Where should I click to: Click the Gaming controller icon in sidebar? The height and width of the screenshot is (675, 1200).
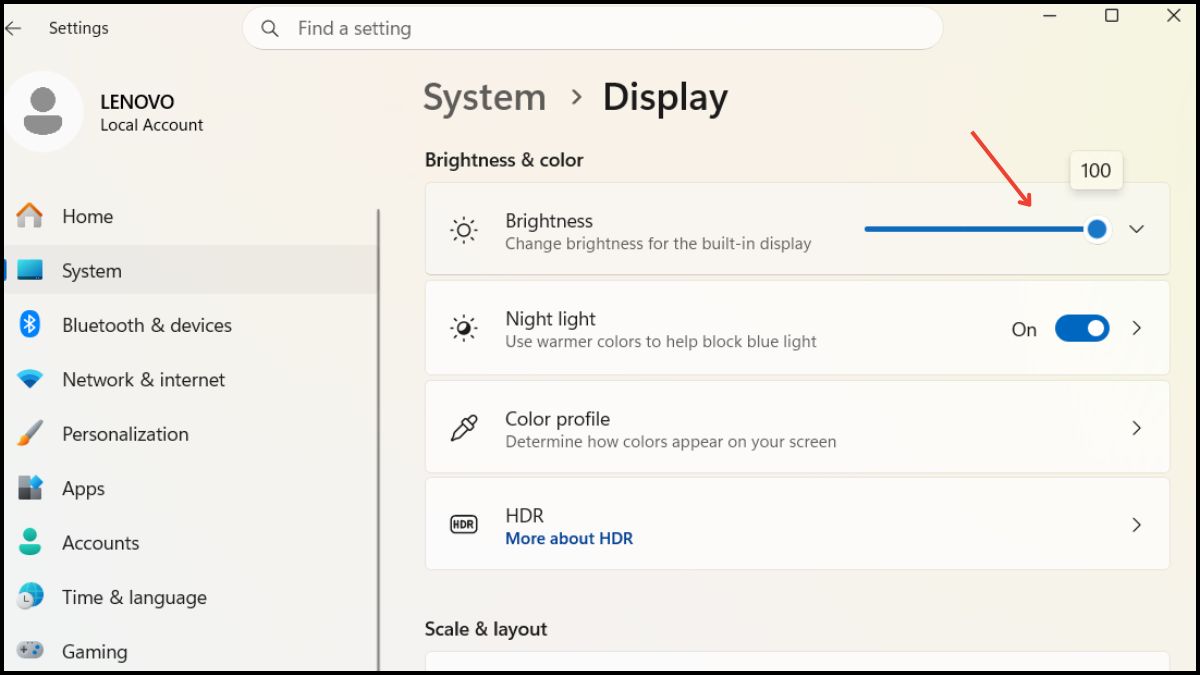point(30,651)
